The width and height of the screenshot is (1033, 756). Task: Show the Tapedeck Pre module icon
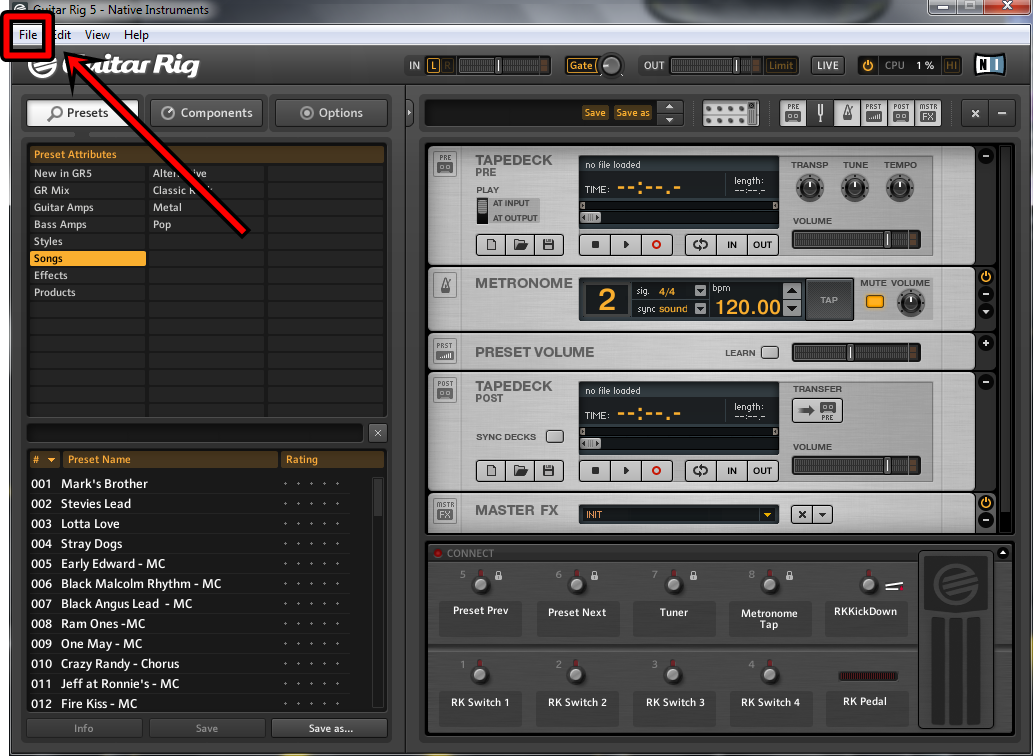pyautogui.click(x=793, y=113)
